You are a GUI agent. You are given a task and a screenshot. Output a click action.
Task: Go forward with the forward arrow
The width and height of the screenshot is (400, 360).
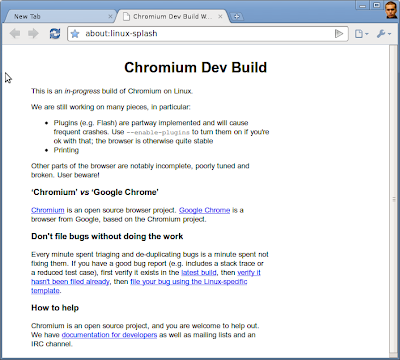pos(33,34)
